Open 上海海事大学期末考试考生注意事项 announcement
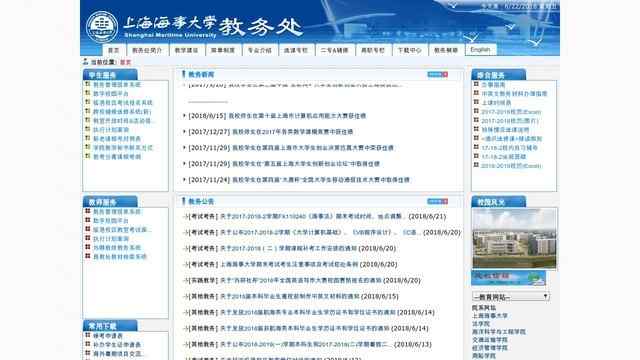This screenshot has height=360, width=640. point(289,264)
